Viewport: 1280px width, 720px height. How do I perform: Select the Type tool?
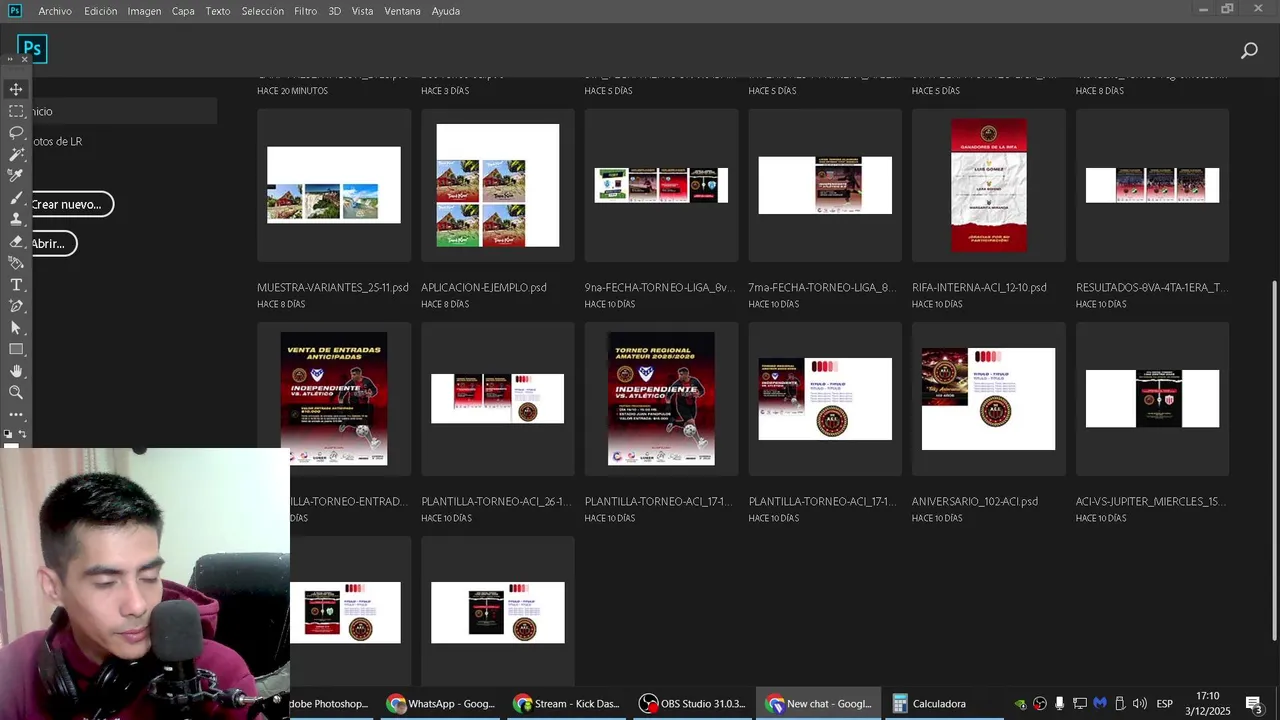tap(16, 285)
